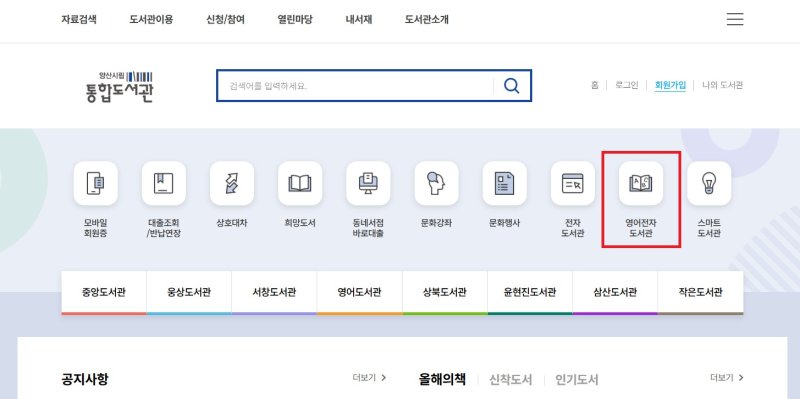Screen dimensions: 800x399
Task: Expand 공지사항 with its 더보기 link
Action: 369,378
